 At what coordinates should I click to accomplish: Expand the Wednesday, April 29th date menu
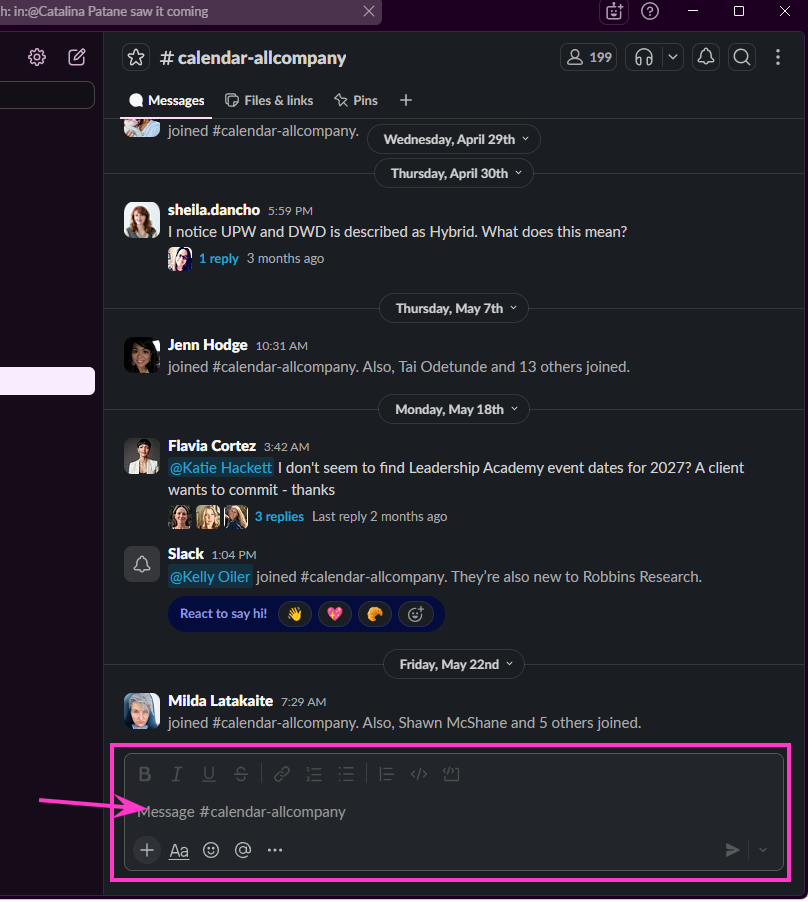pyautogui.click(x=454, y=139)
